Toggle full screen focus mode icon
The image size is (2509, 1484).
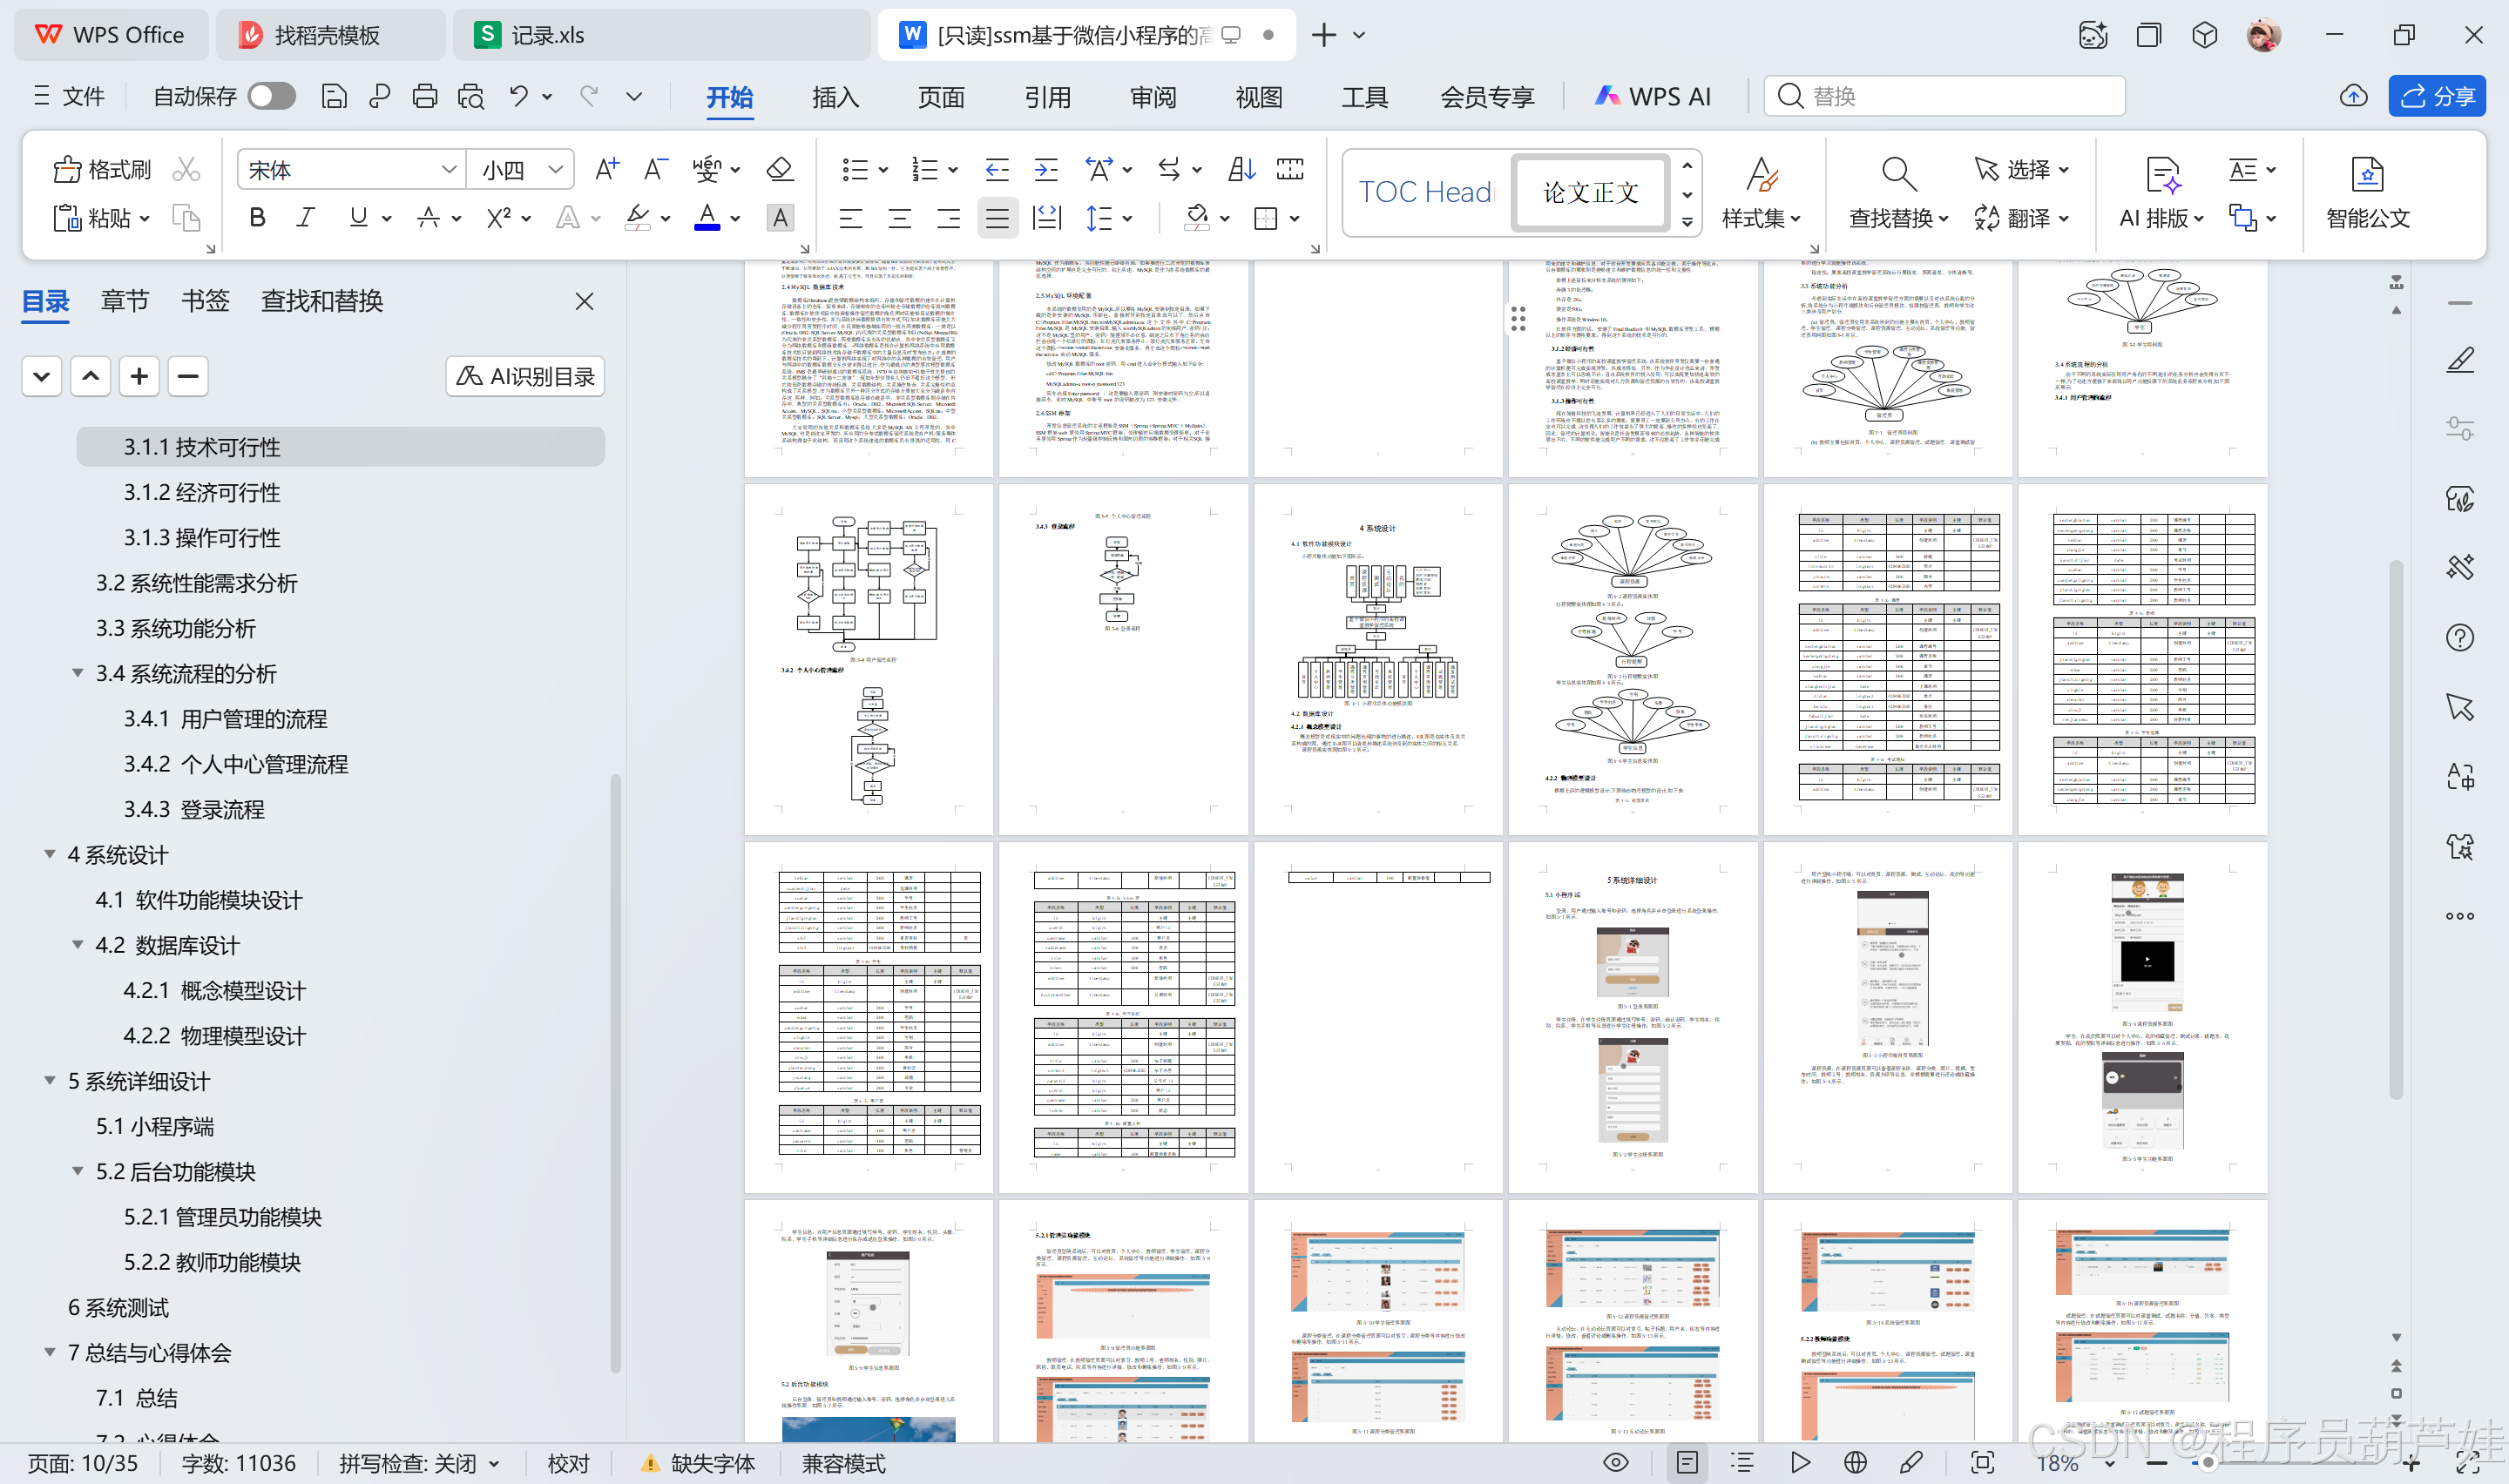point(1982,1463)
